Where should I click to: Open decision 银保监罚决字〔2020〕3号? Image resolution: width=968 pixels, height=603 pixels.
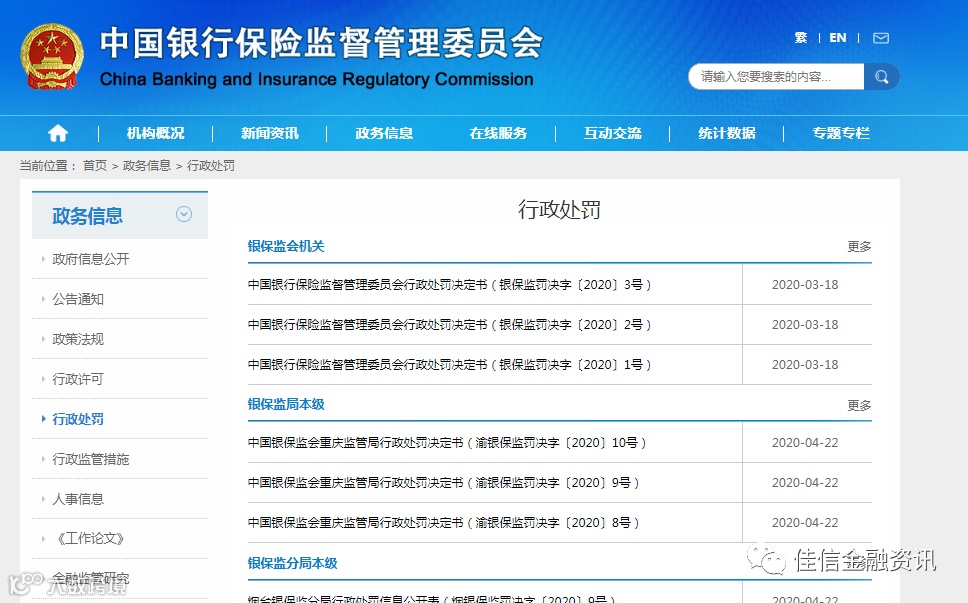pos(449,285)
